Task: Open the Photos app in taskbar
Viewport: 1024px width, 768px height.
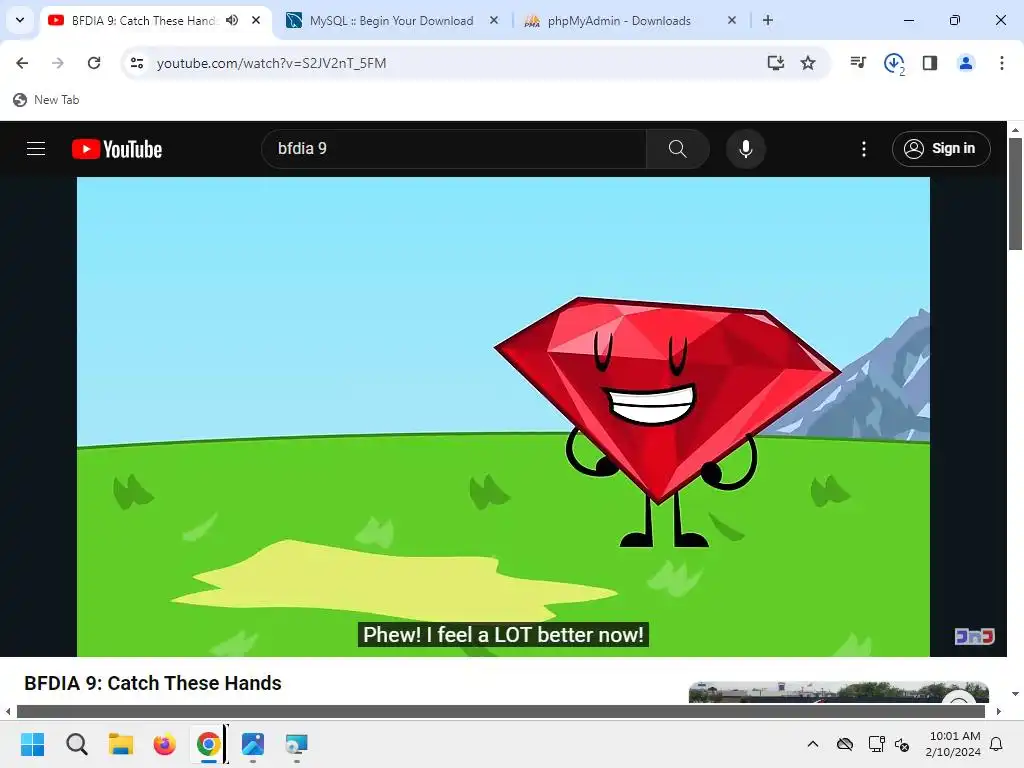Action: point(253,744)
